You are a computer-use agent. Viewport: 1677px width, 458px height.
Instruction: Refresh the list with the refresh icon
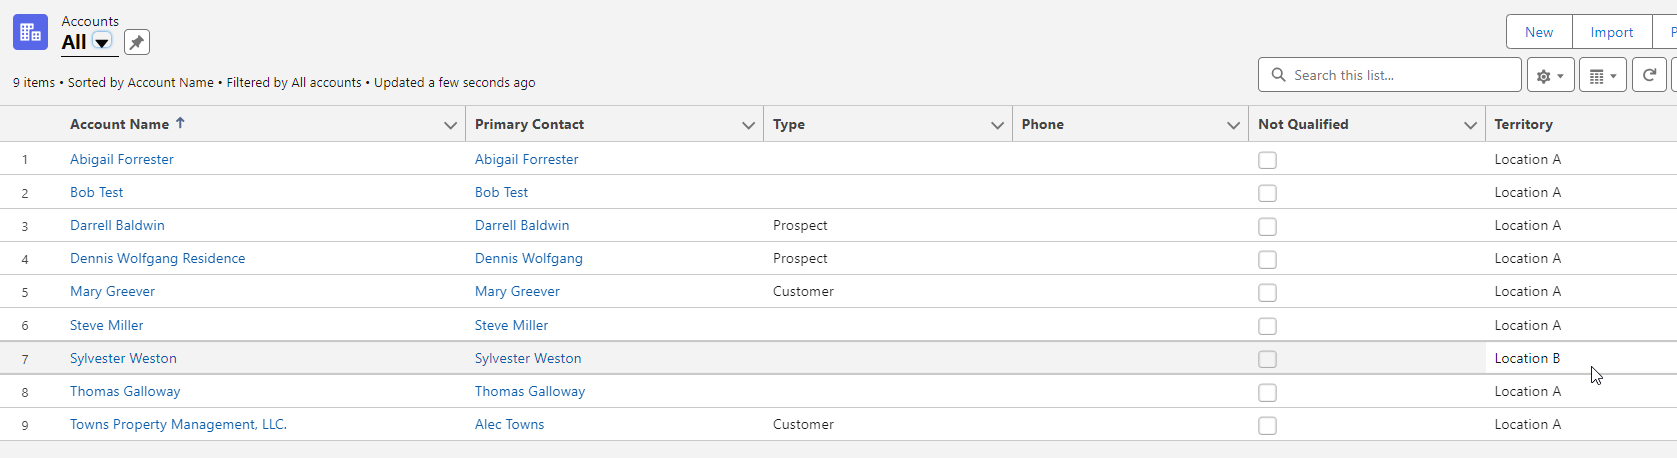click(1649, 75)
